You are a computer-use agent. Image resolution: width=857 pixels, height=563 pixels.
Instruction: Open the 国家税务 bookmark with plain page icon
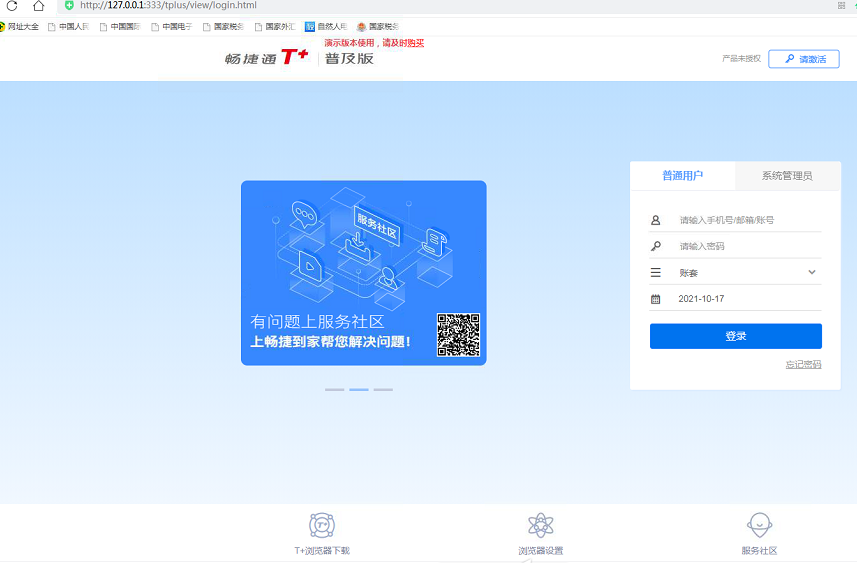click(223, 26)
